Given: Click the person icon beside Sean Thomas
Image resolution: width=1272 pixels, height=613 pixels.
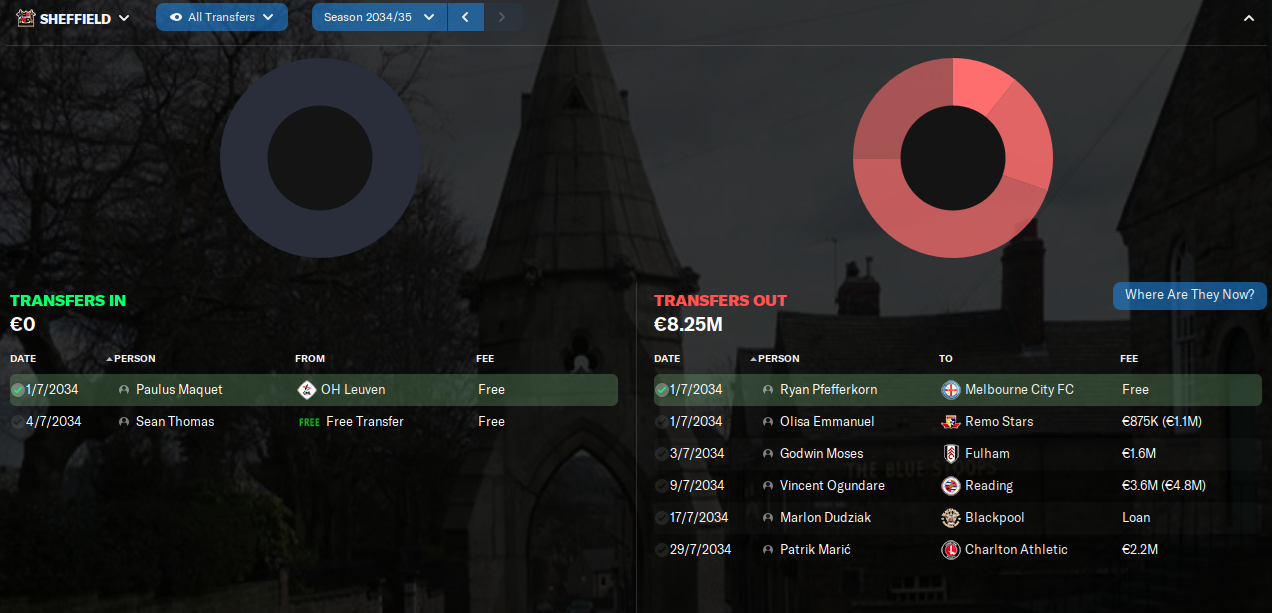Looking at the screenshot, I should click(124, 422).
